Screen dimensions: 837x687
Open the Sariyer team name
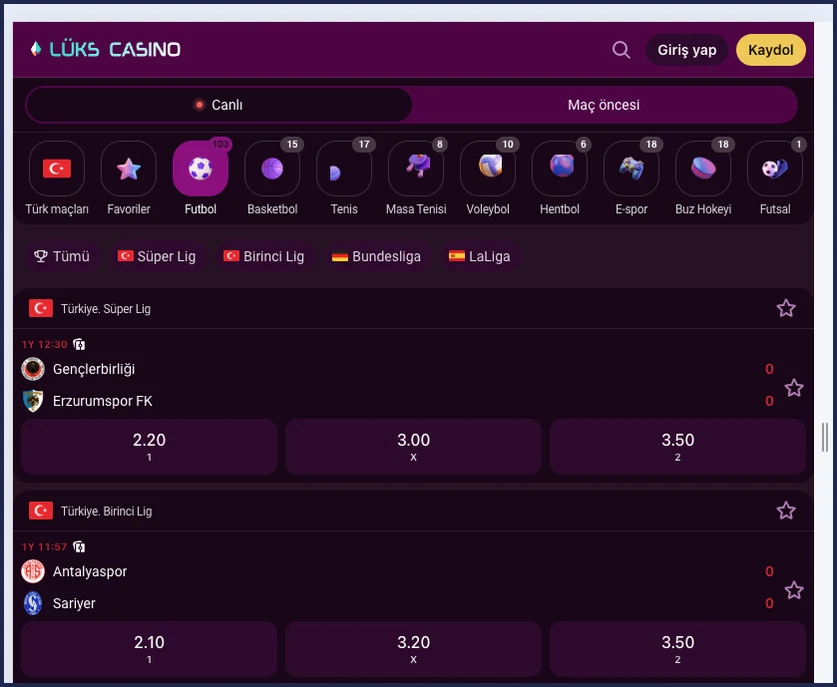pos(74,603)
